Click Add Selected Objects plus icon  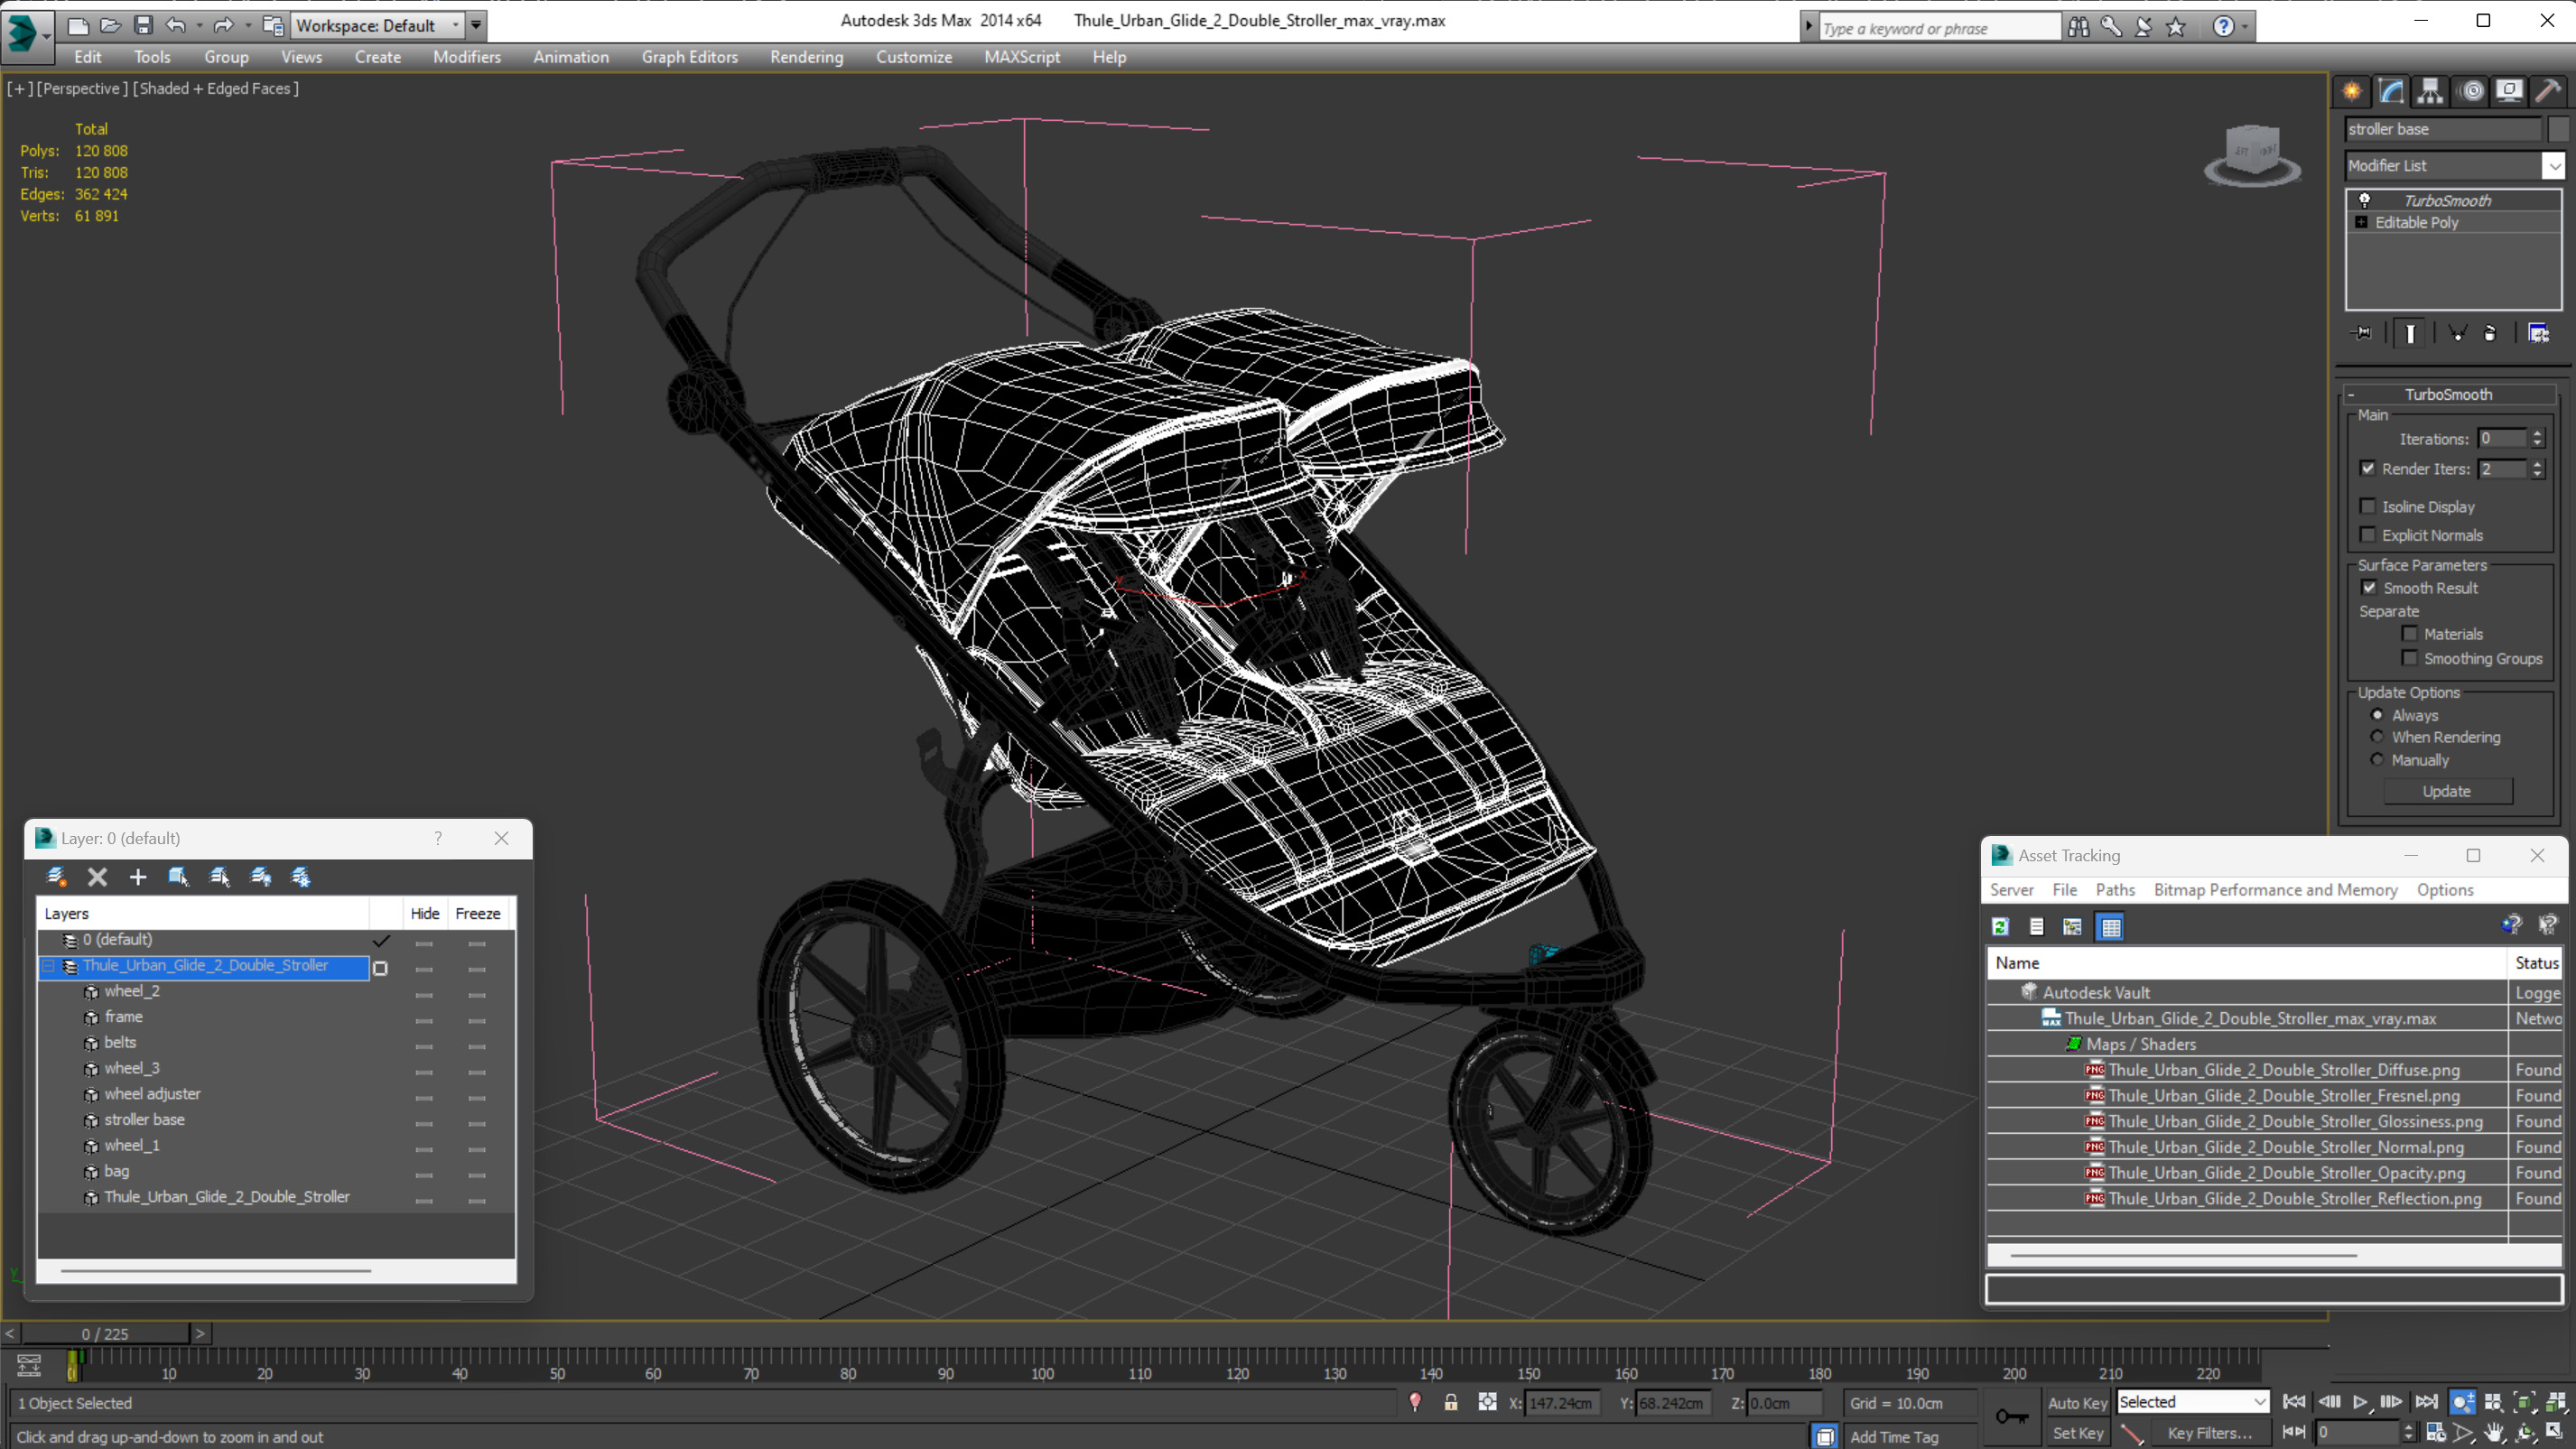(138, 877)
